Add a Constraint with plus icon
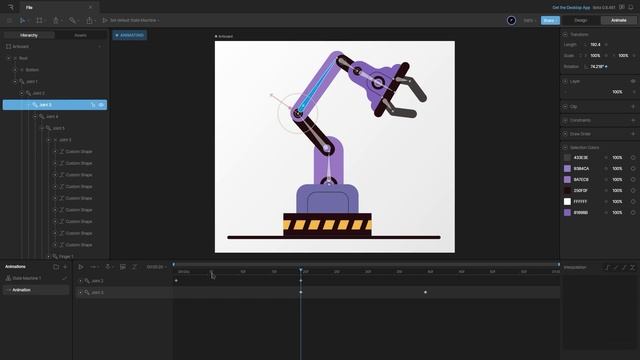 click(633, 120)
